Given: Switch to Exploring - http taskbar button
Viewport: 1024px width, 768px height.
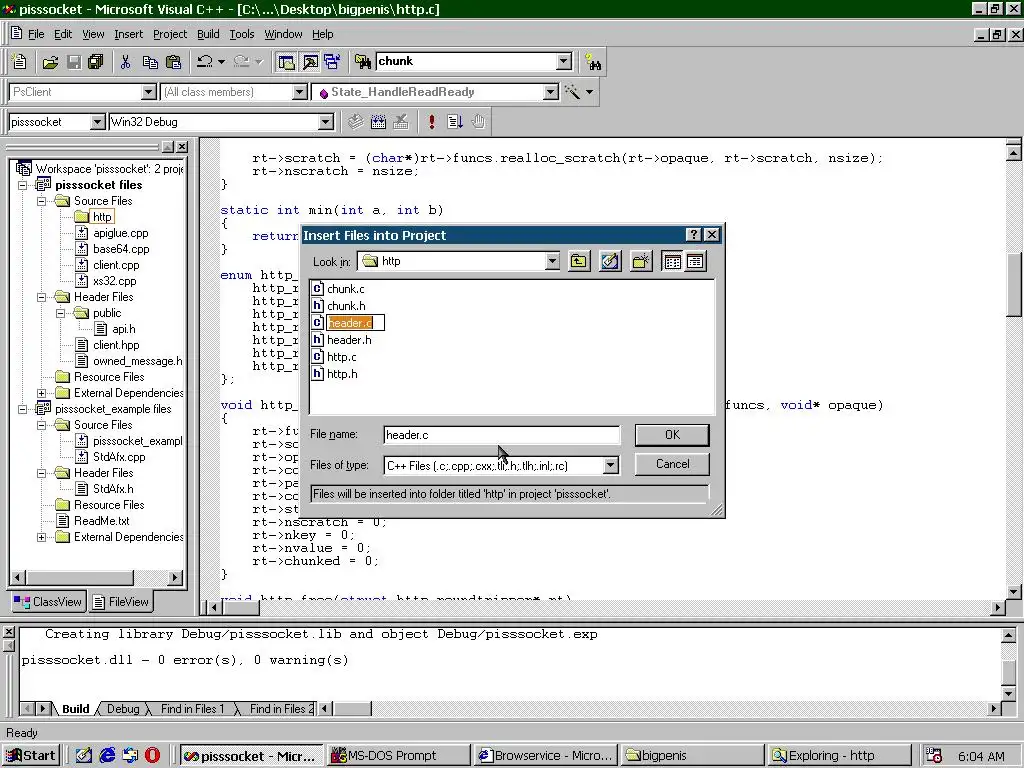Looking at the screenshot, I should point(839,756).
